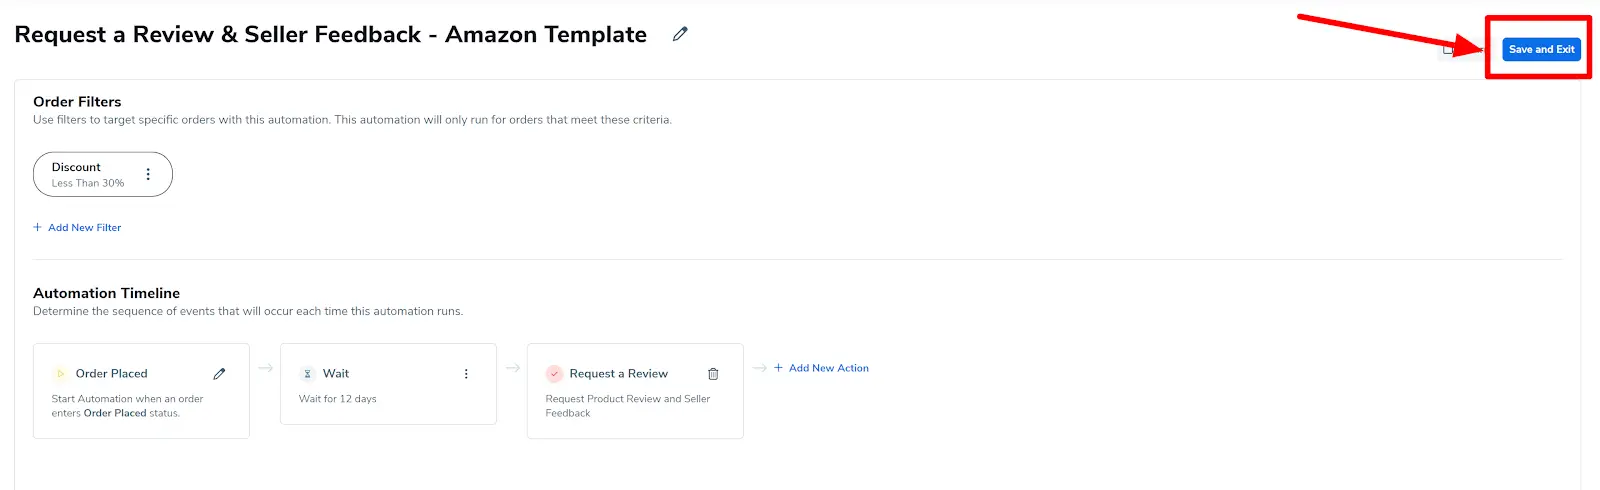Open the Wait step's three-dot options menu
Viewport: 1600px width, 490px height.
(466, 374)
